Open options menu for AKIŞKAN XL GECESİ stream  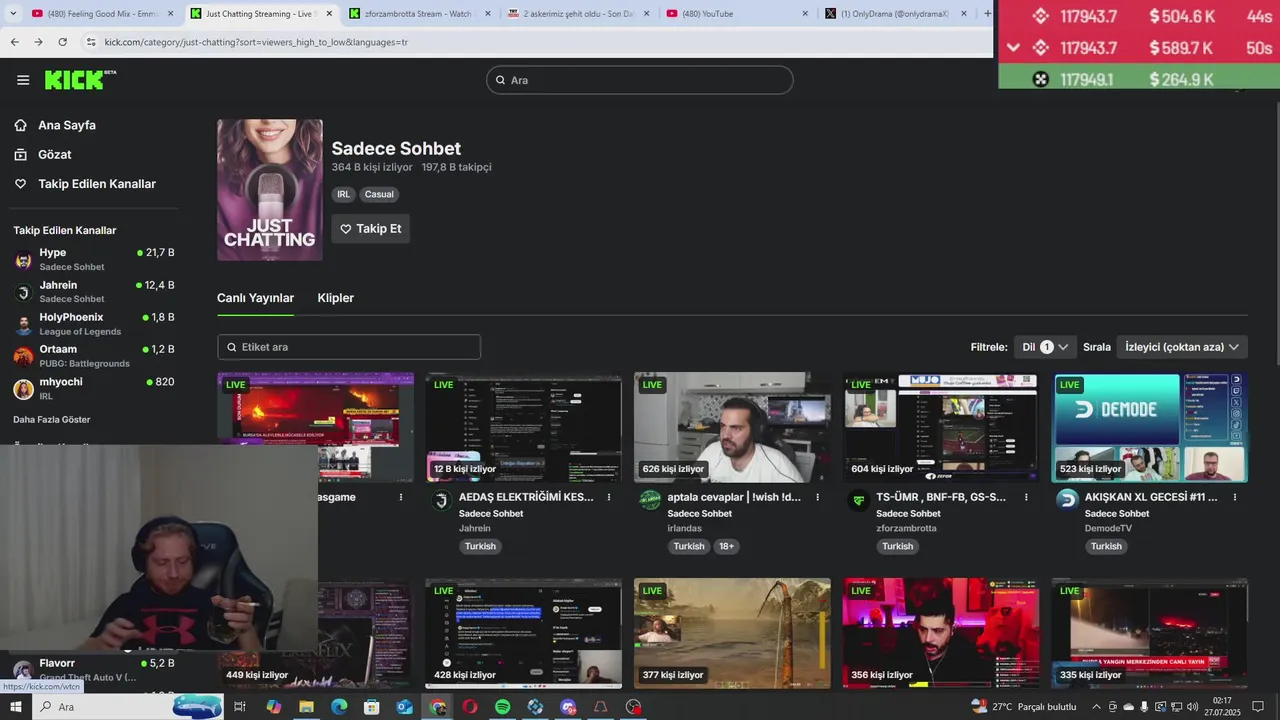click(x=1235, y=497)
